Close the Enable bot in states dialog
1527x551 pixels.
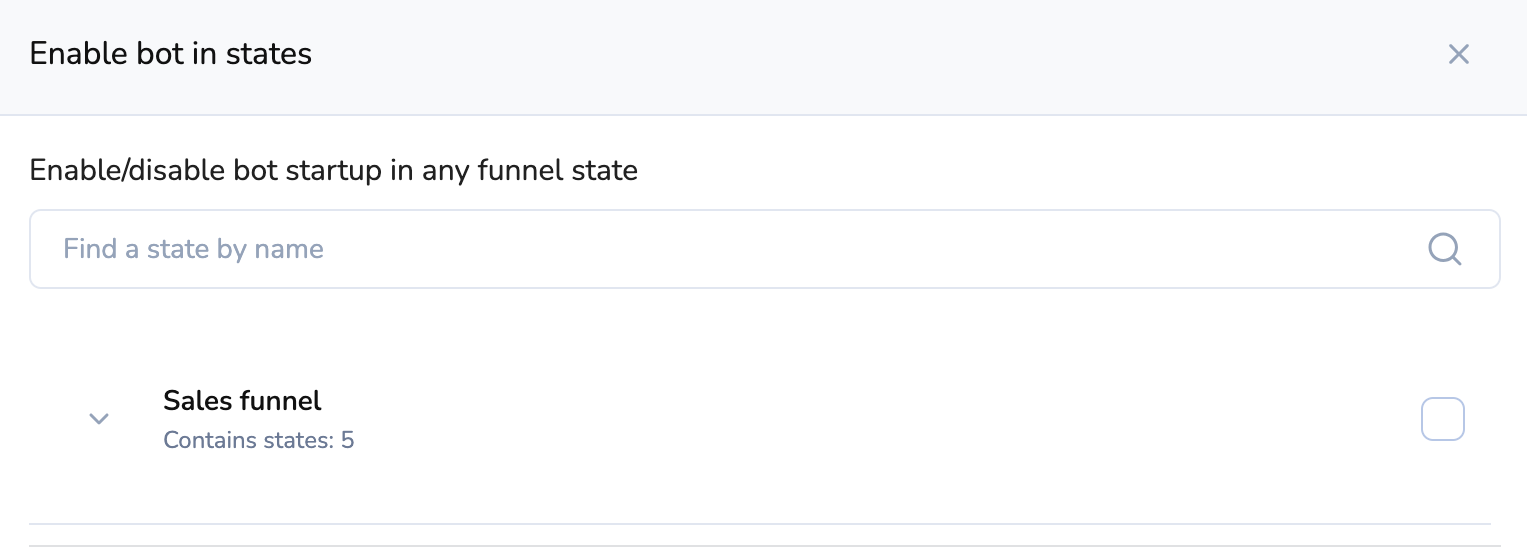tap(1459, 54)
